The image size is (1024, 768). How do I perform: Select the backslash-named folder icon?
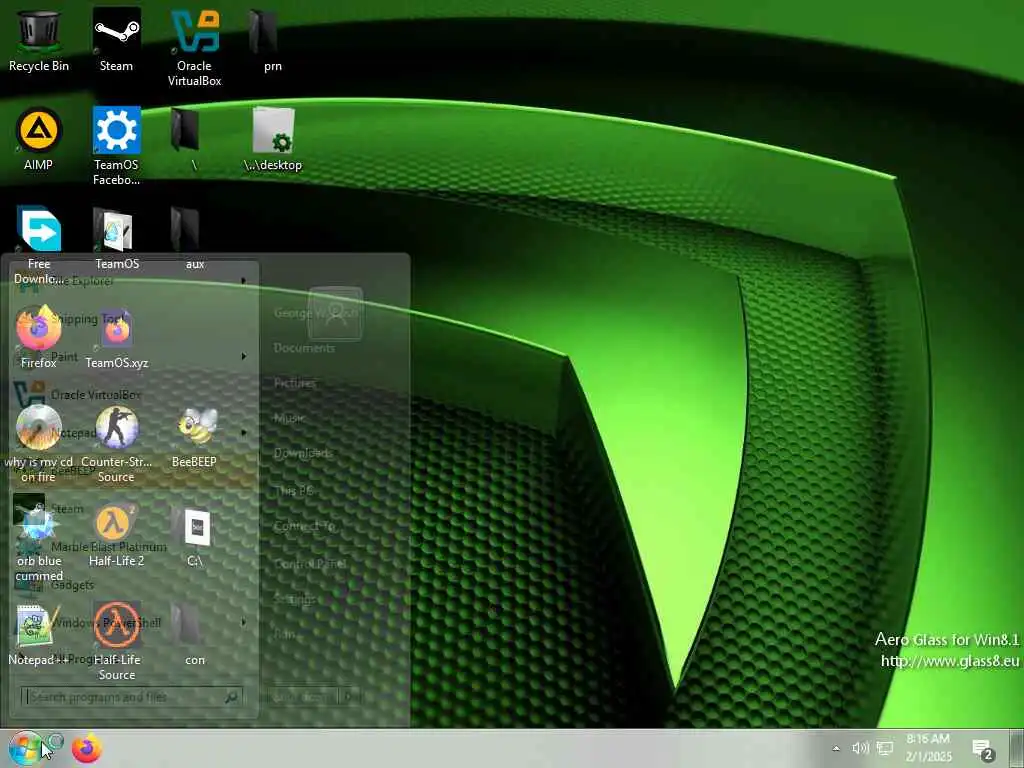click(x=195, y=139)
